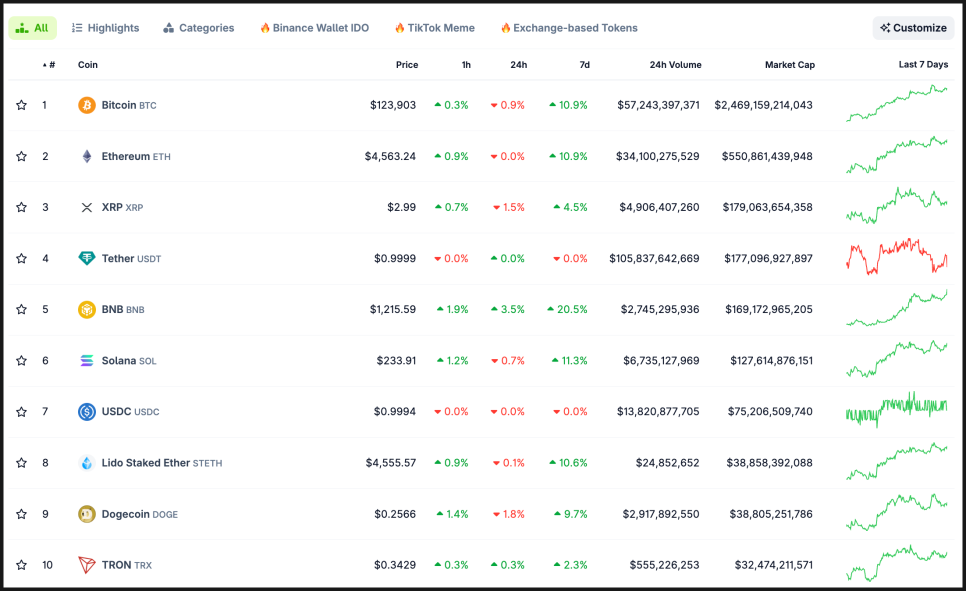Image resolution: width=966 pixels, height=591 pixels.
Task: Click the Ethereum diamond logo icon
Action: pos(87,156)
